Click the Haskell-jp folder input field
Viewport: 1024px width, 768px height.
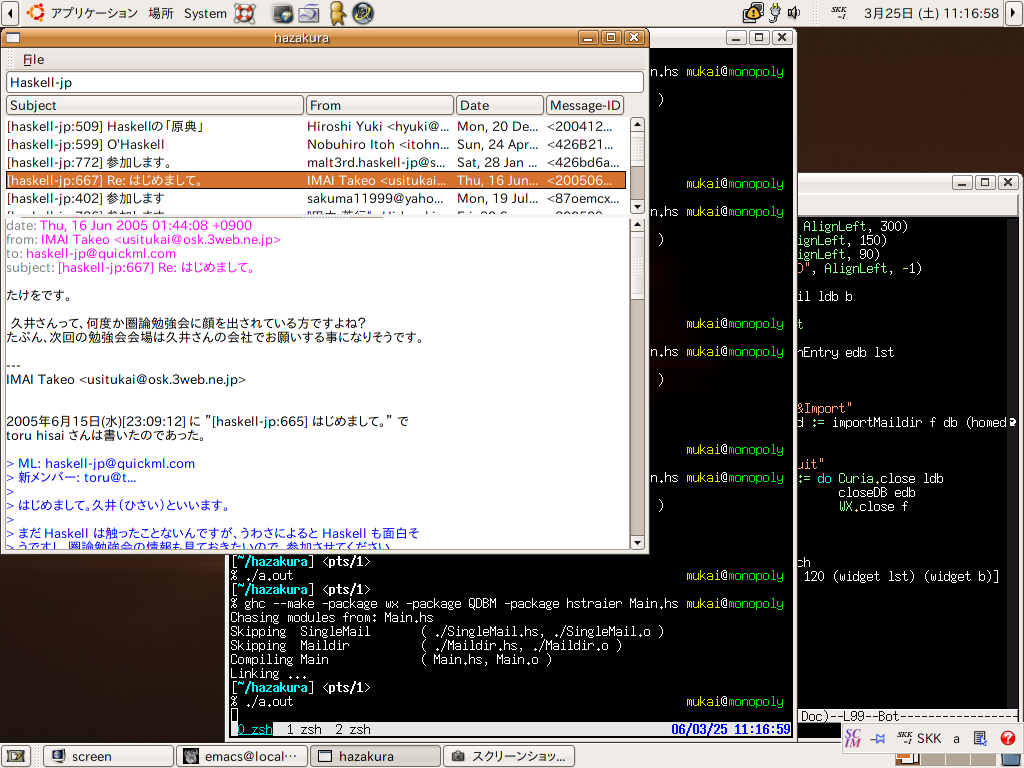(324, 82)
